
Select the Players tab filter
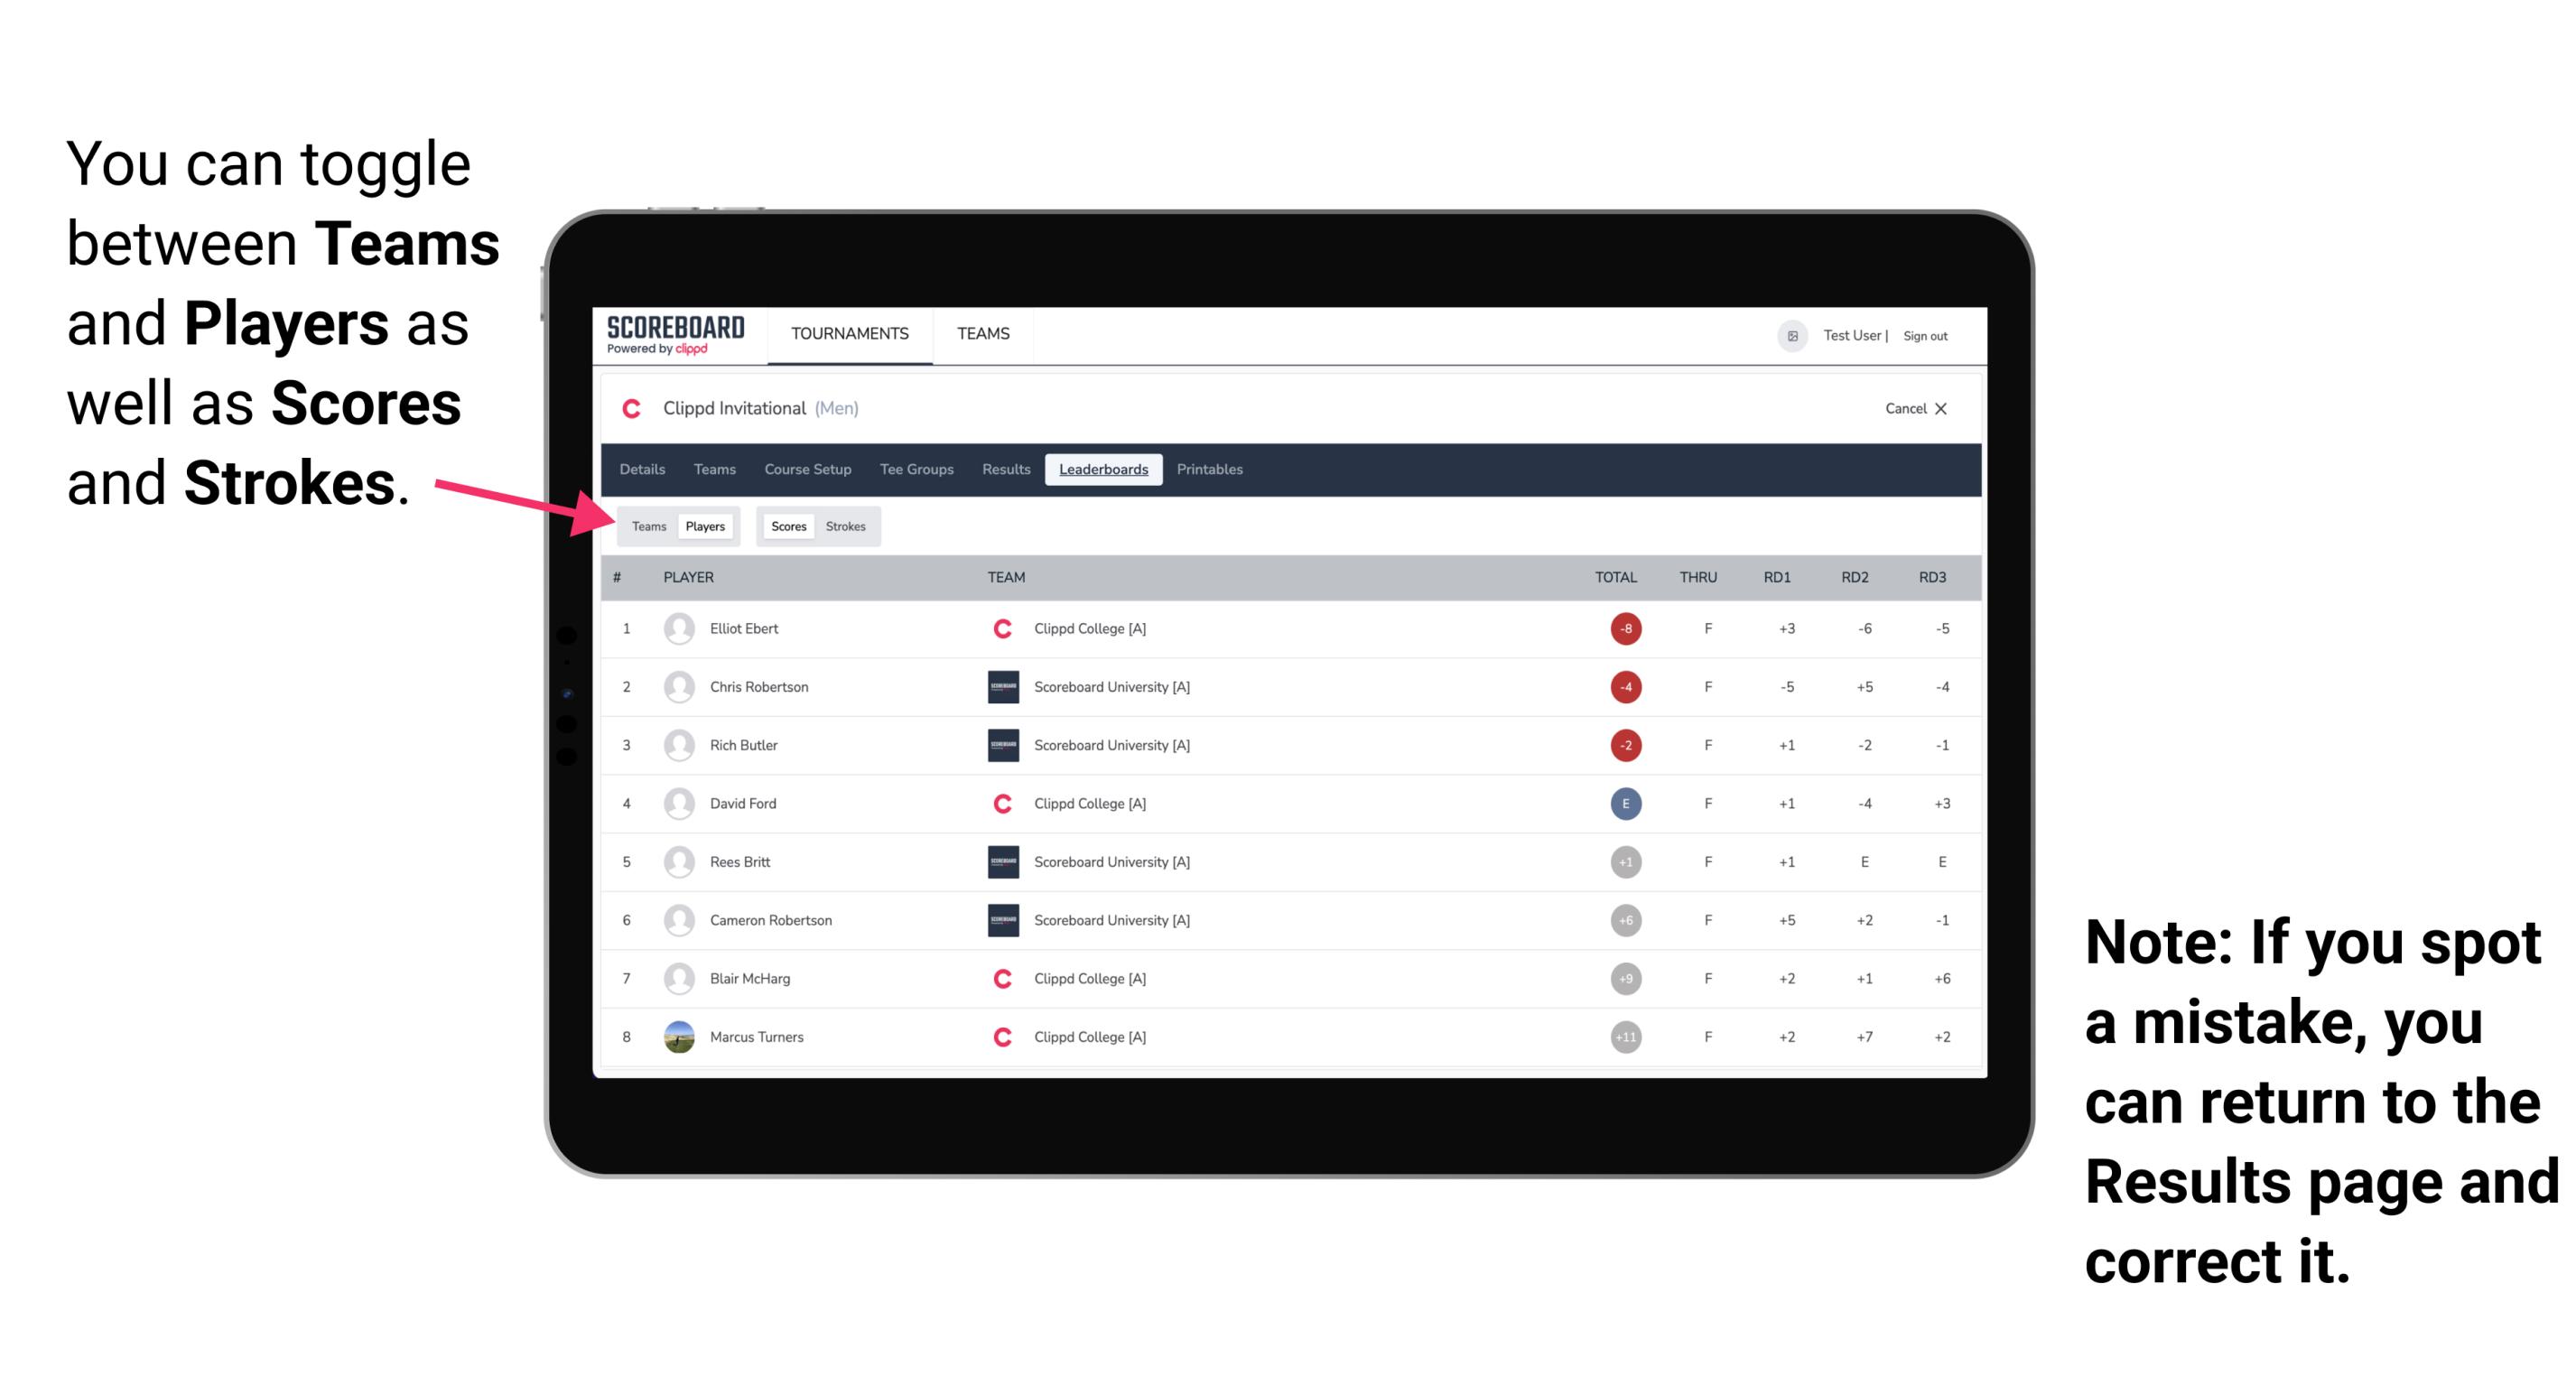(x=704, y=526)
